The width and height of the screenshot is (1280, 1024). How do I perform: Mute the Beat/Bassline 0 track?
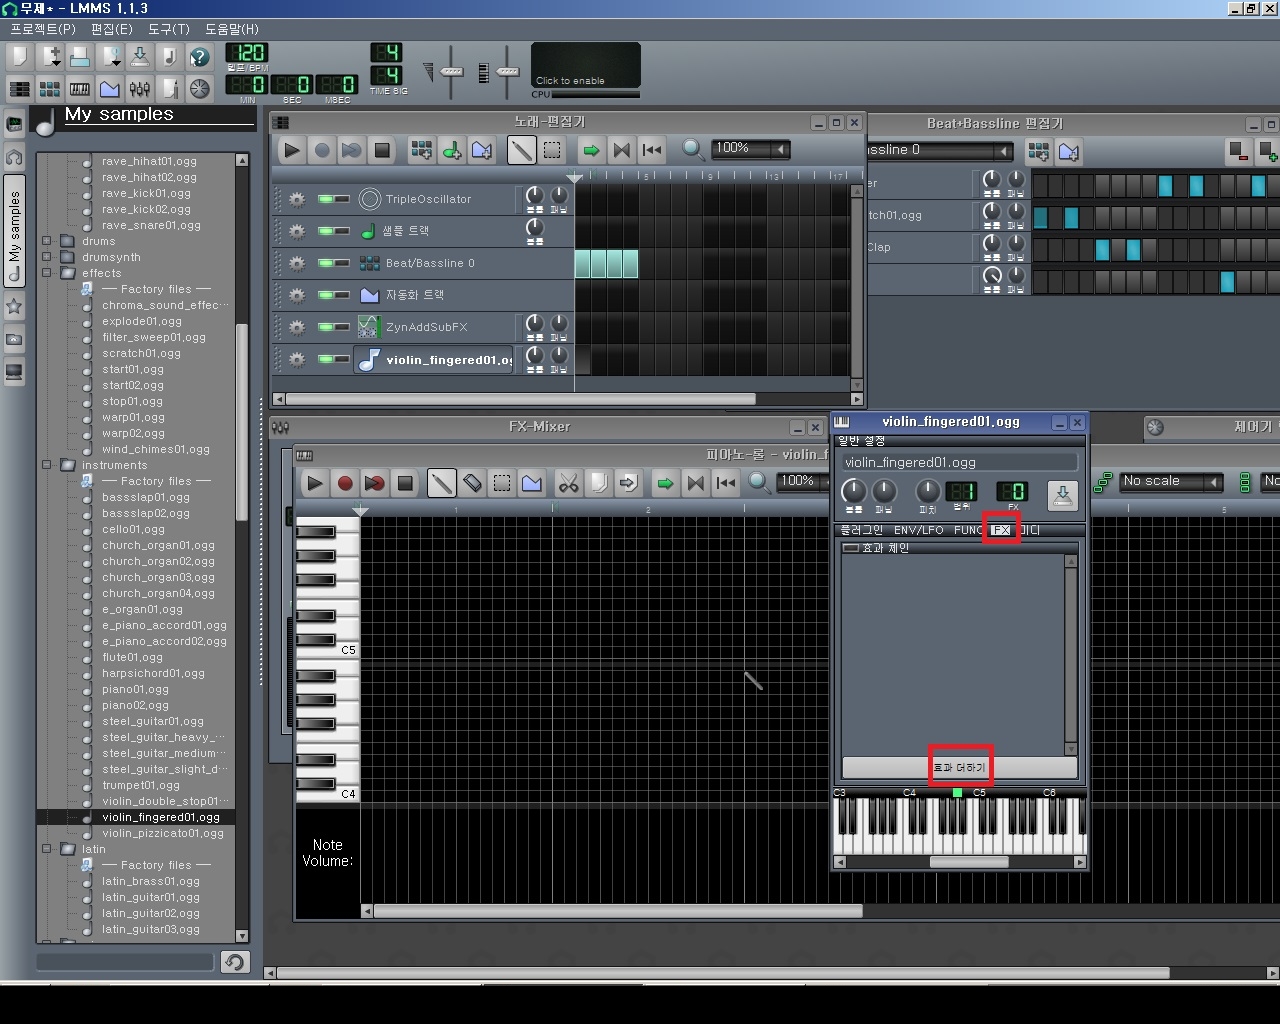click(x=325, y=263)
